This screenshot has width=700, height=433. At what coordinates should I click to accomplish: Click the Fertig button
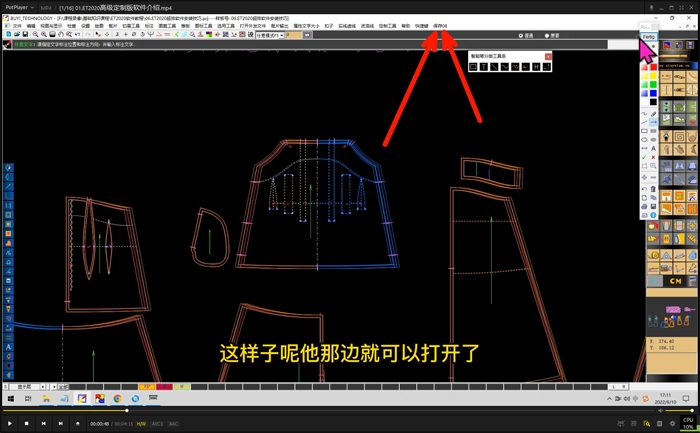point(648,37)
